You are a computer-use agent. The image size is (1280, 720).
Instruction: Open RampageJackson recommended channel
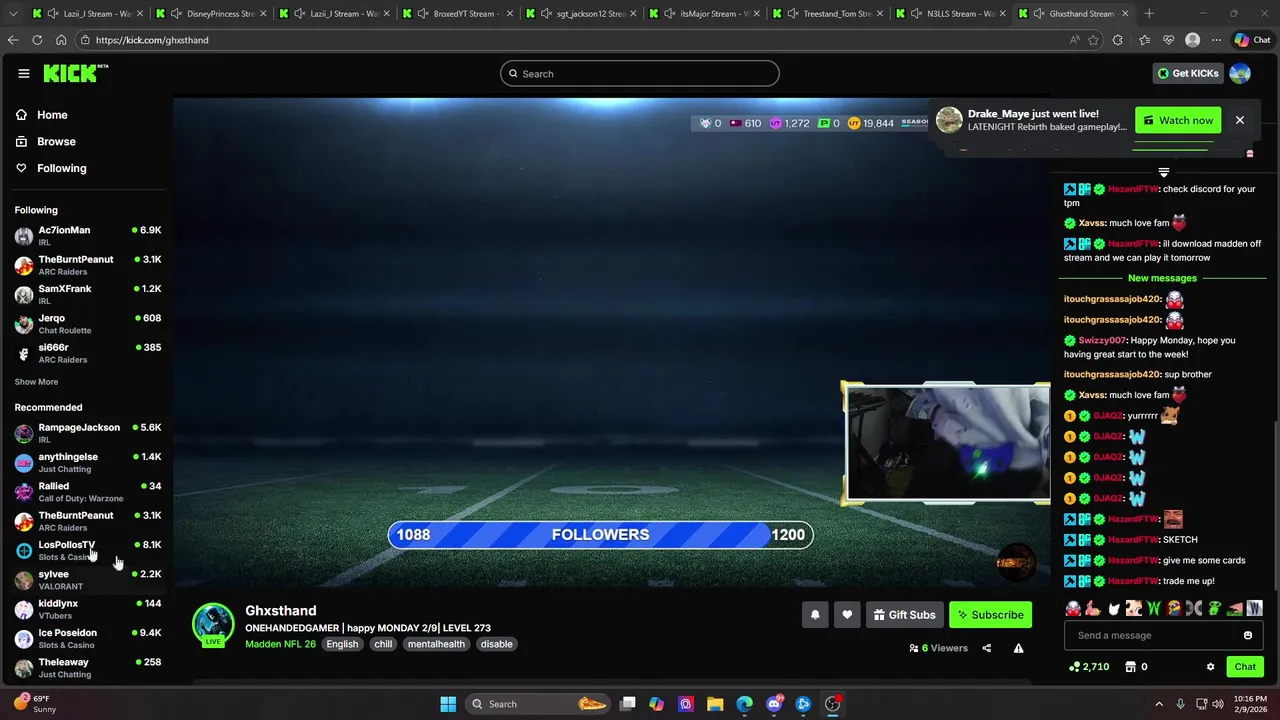coord(88,433)
